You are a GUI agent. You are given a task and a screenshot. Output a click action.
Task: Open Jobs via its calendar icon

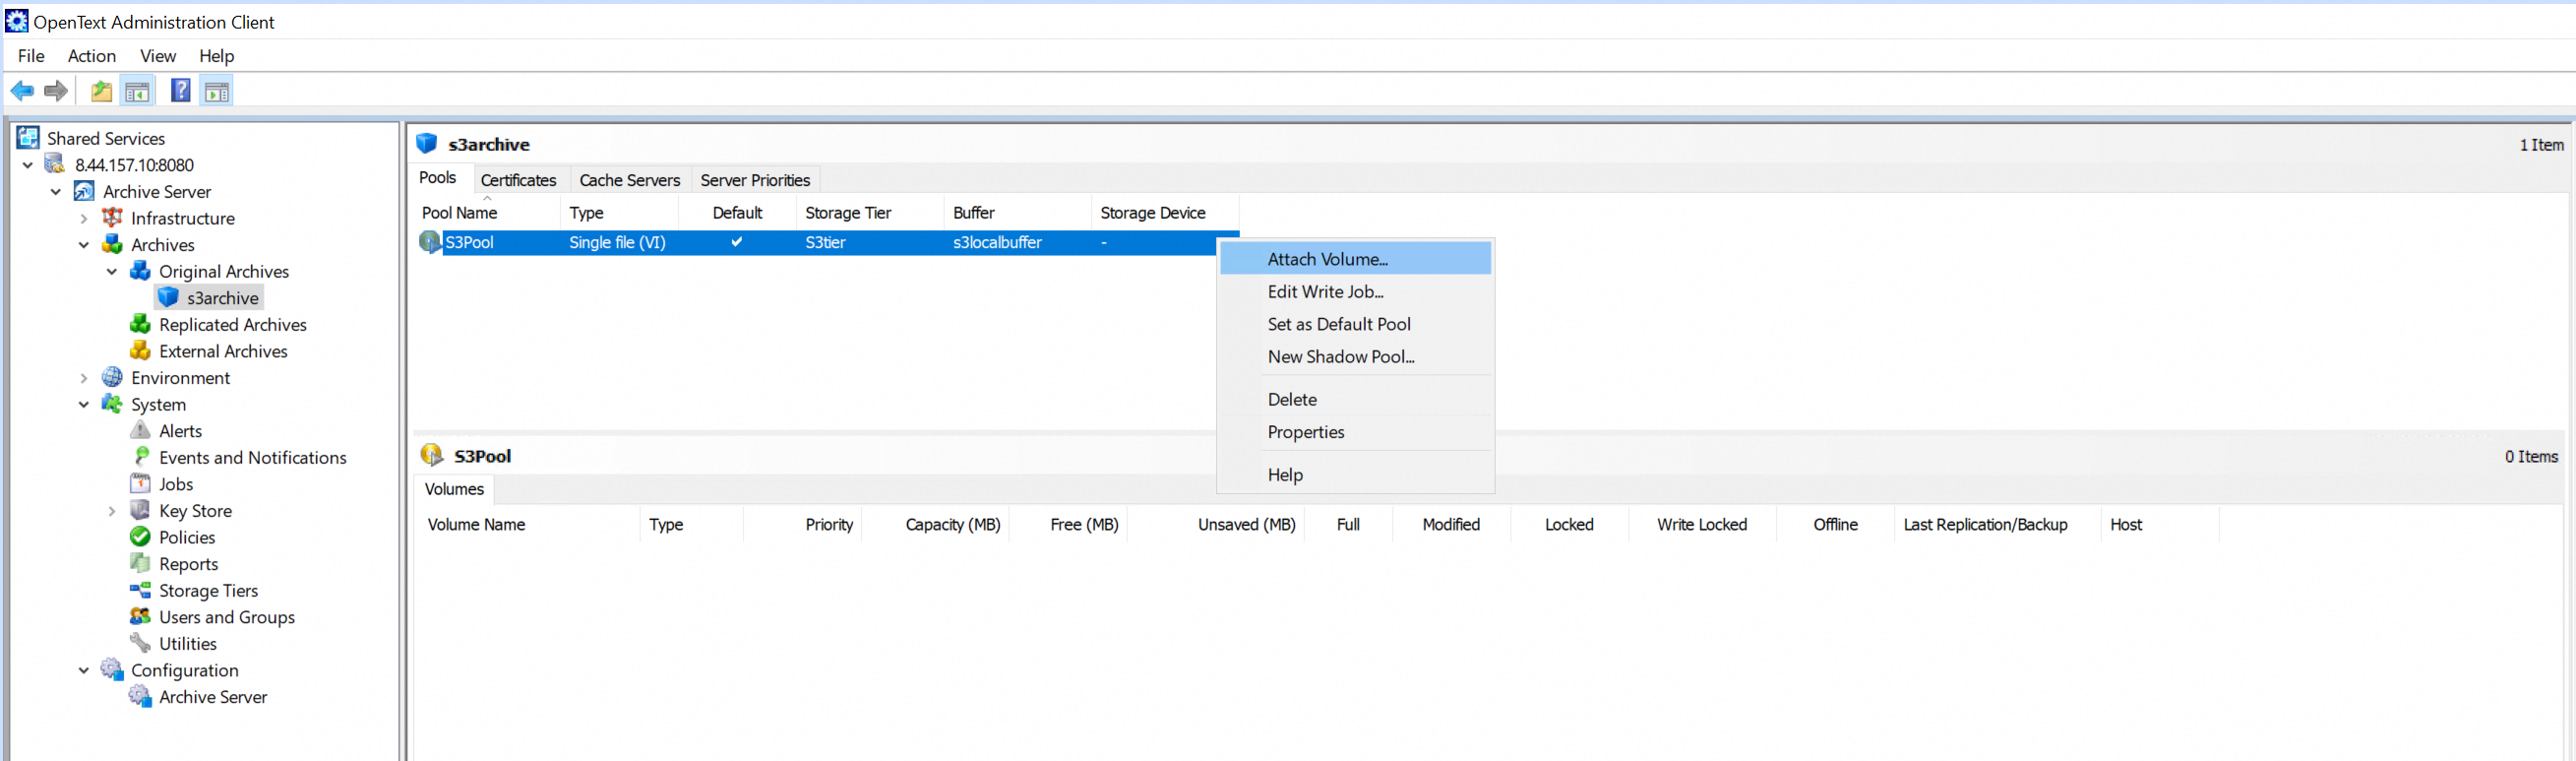(x=140, y=484)
